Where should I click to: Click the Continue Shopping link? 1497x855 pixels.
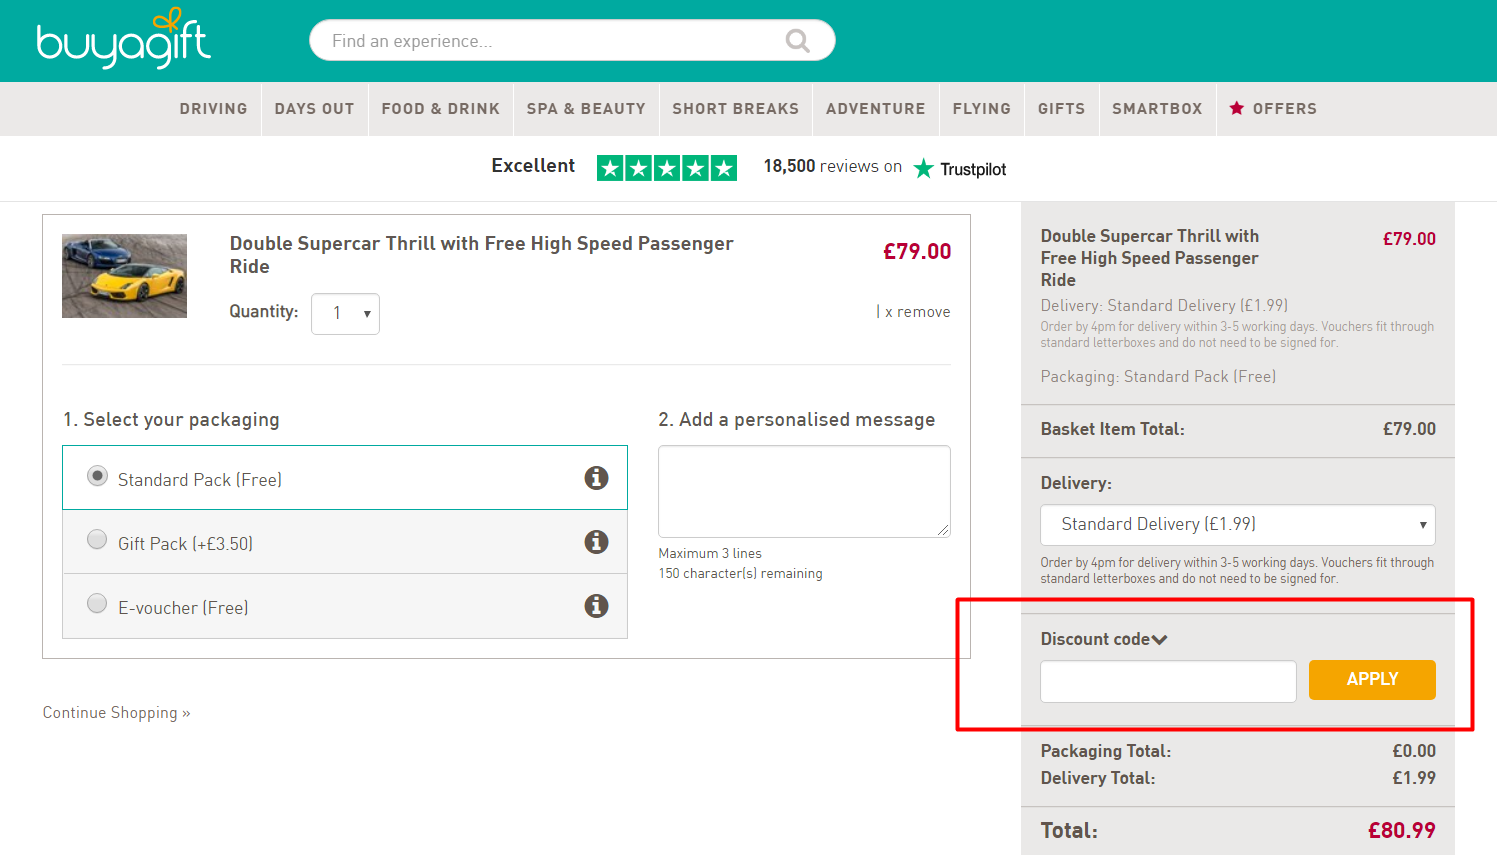116,713
